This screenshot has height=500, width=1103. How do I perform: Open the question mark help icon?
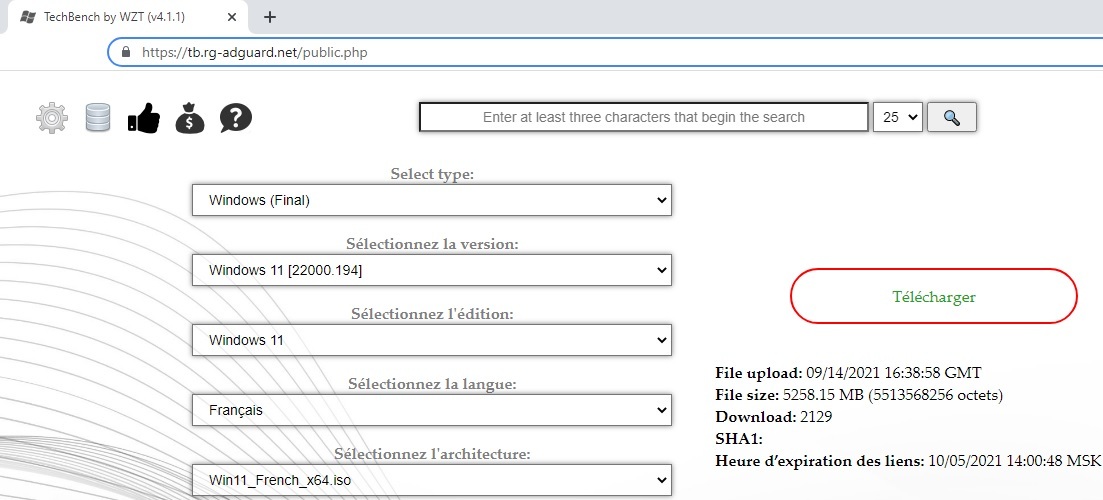[236, 117]
